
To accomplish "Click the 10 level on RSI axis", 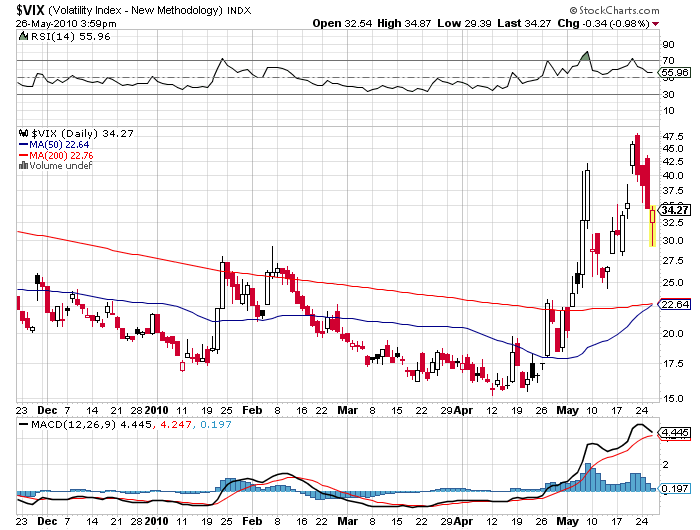I will 668,111.
